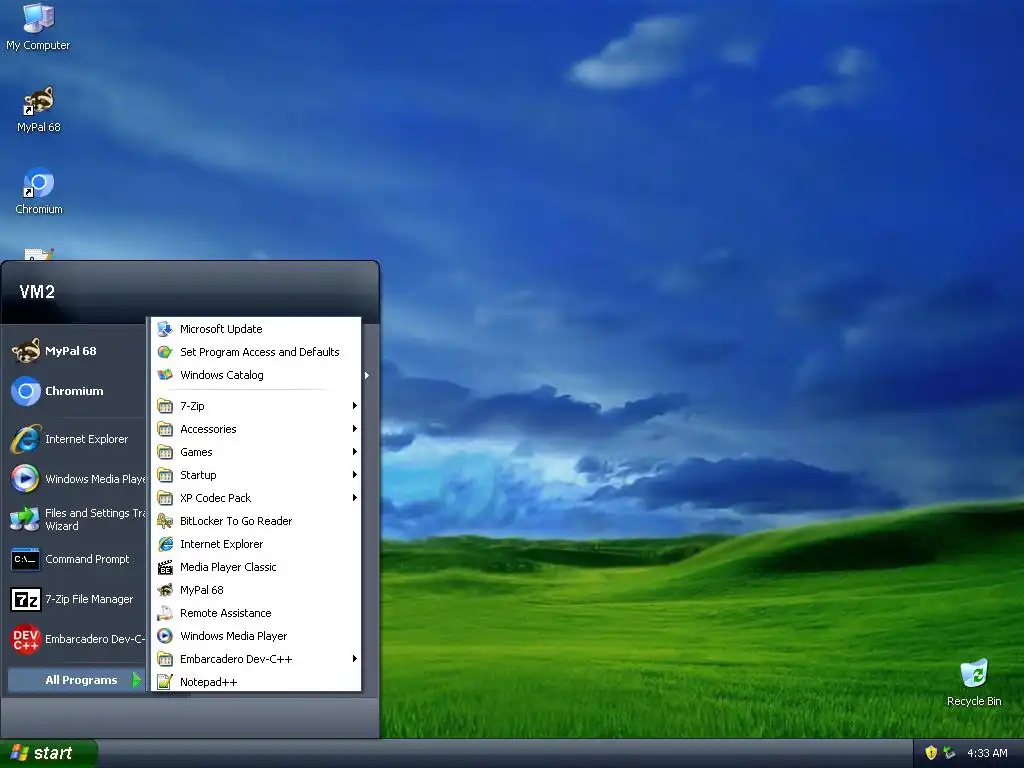Open the Games folder entry
1024x768 pixels.
[x=256, y=452]
